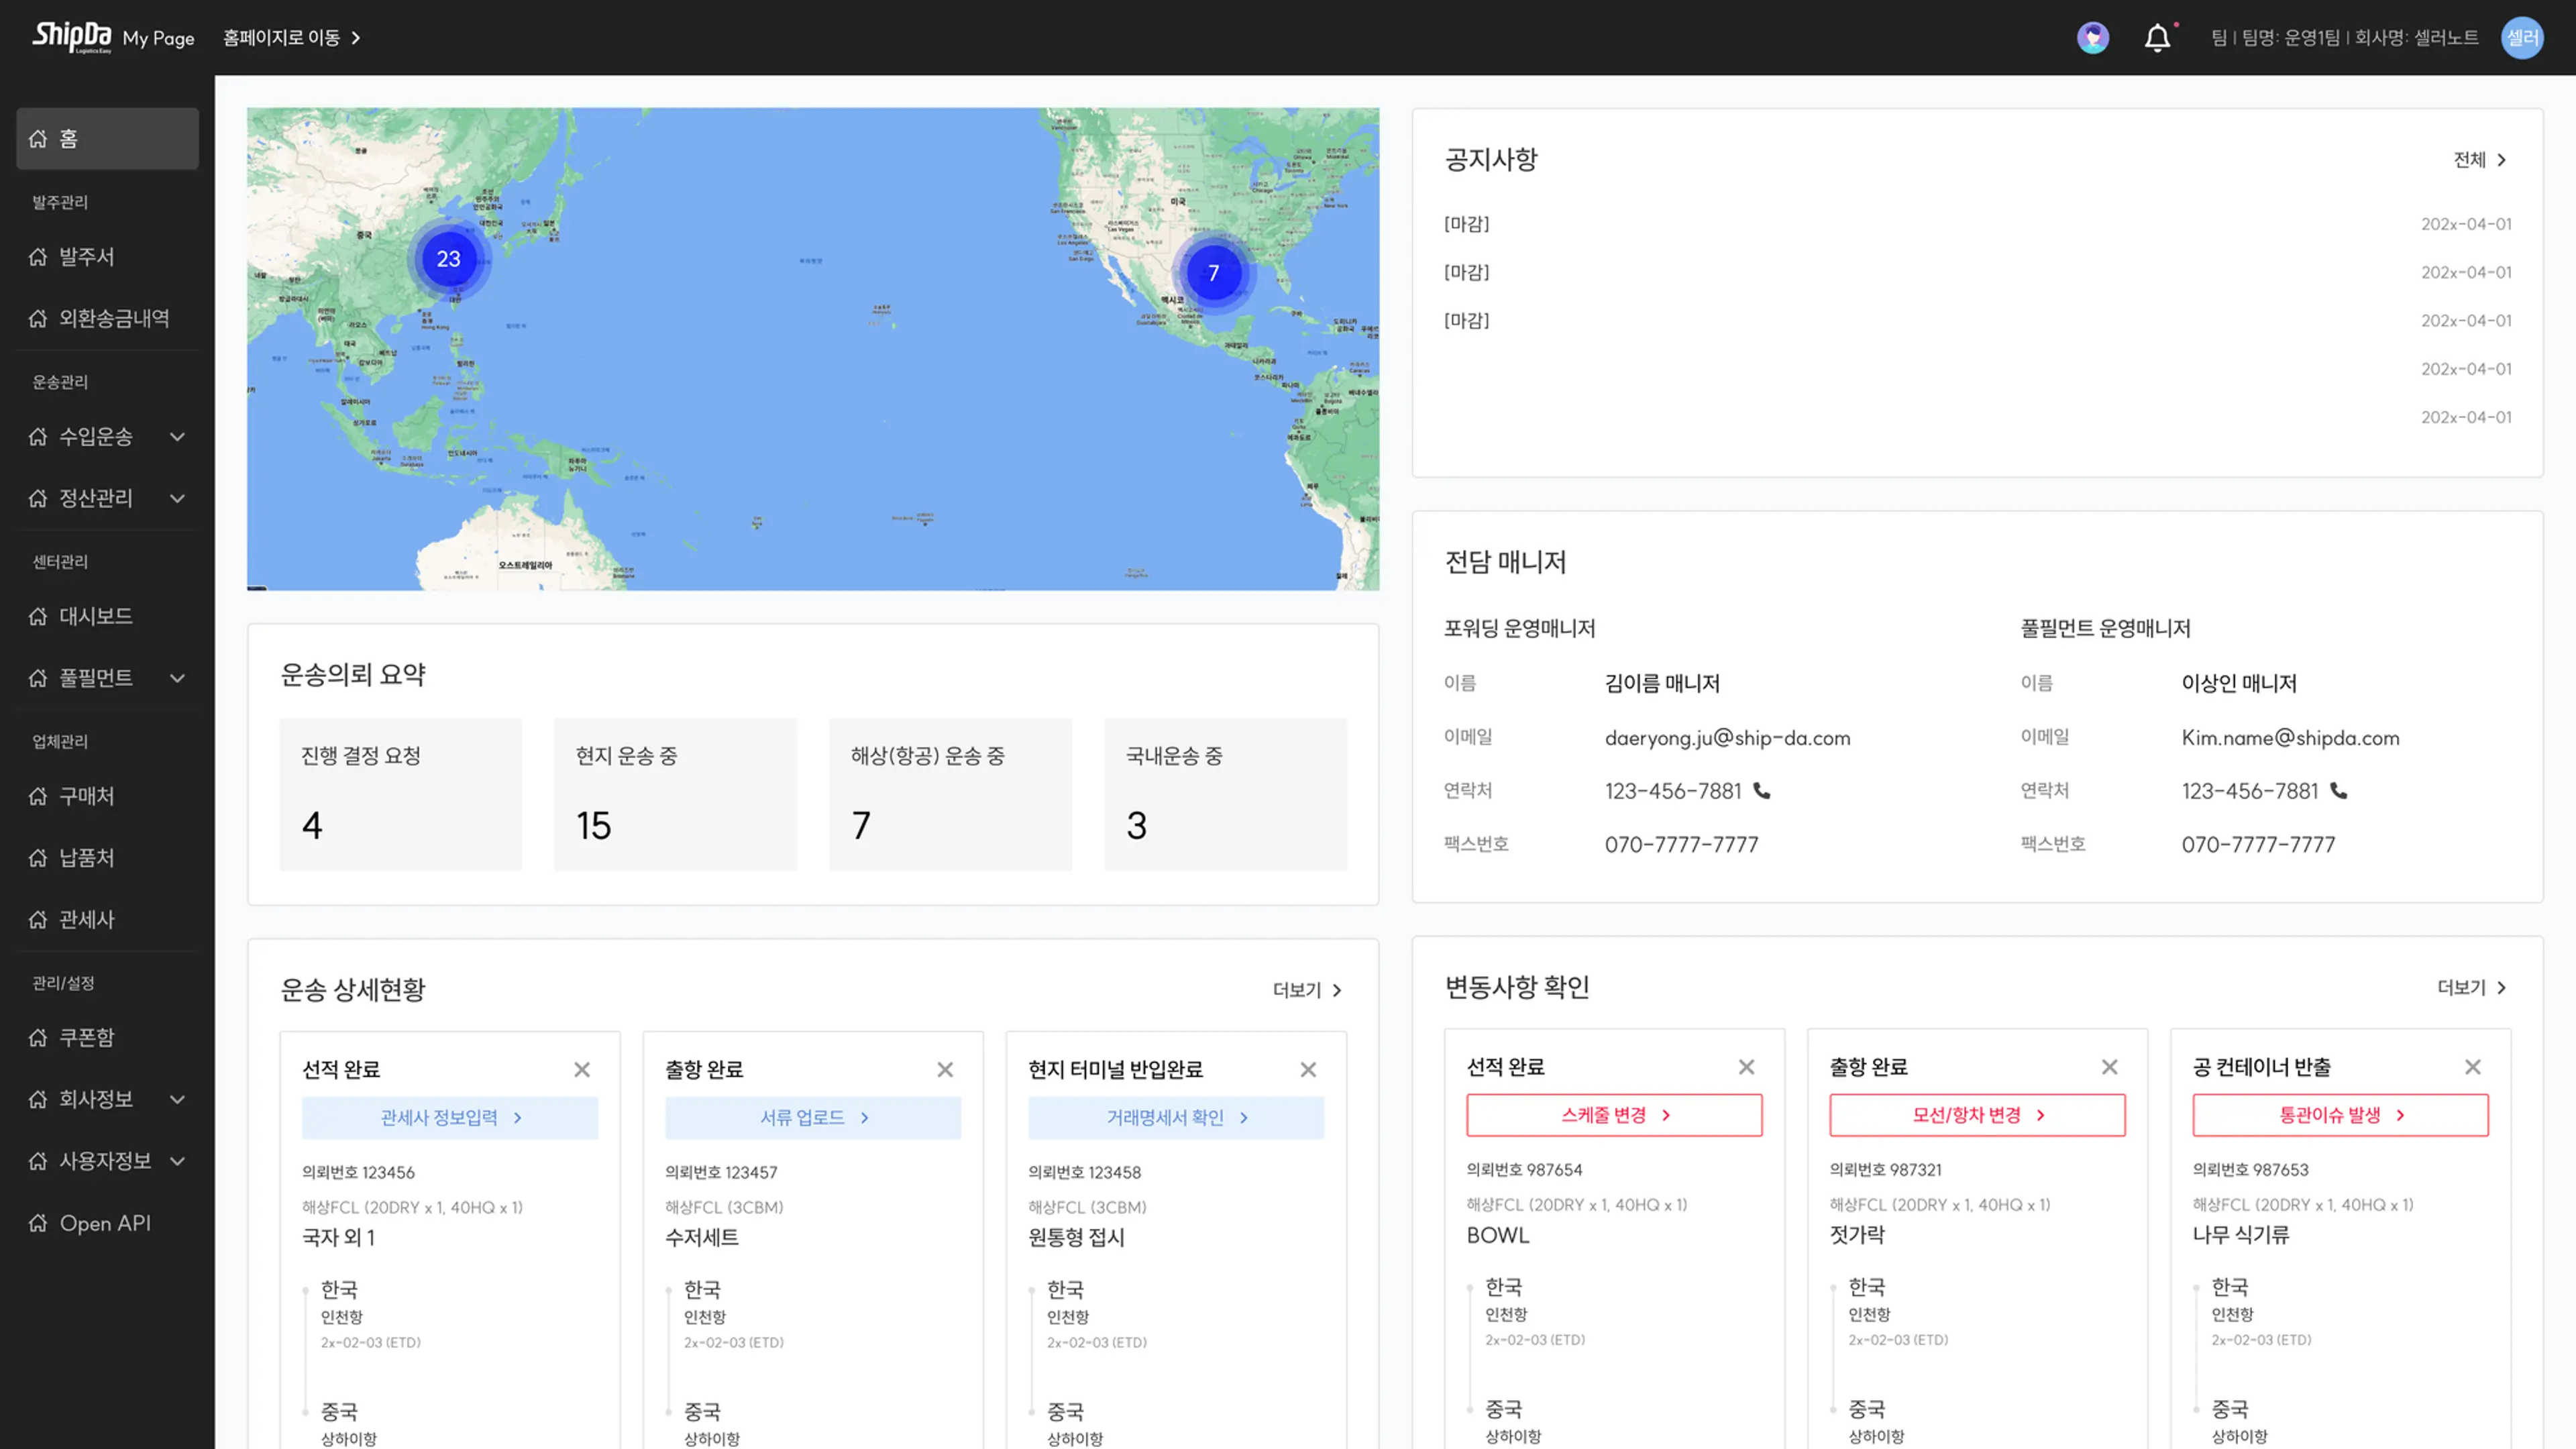Image resolution: width=2576 pixels, height=1449 pixels.
Task: Open 외환송금내역 in the sidebar
Action: pos(107,319)
